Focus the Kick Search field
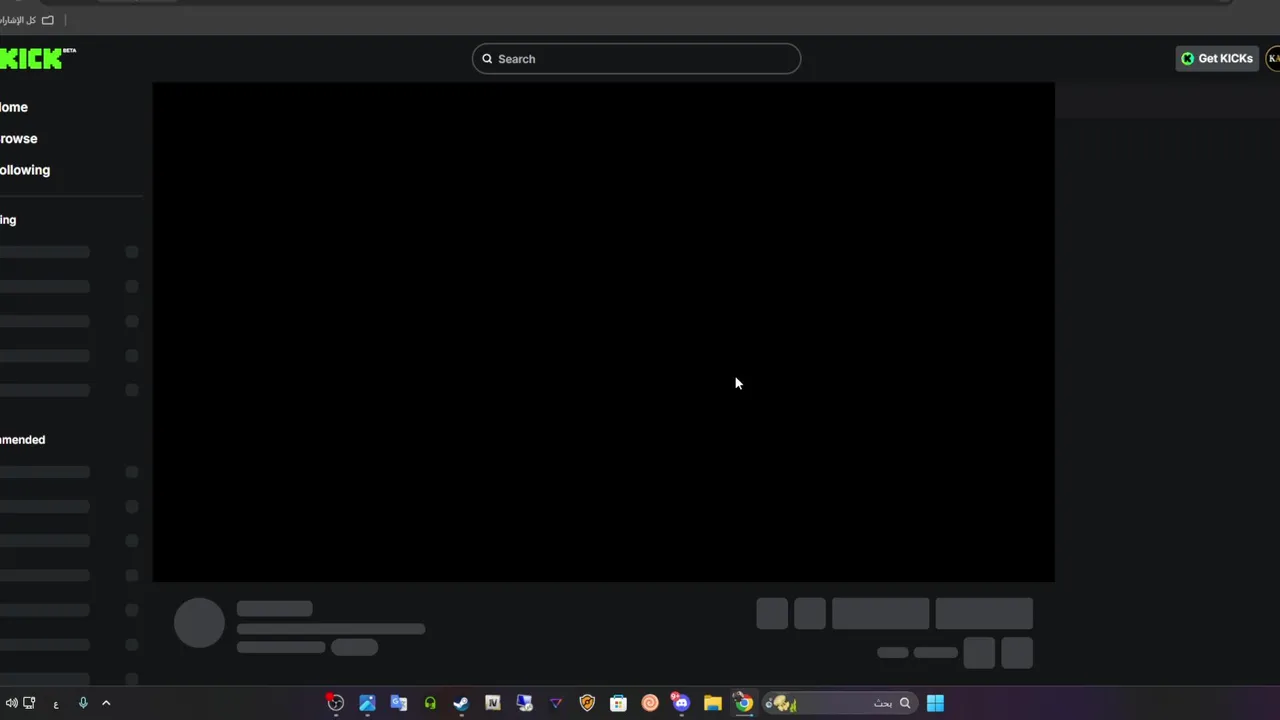Screen dimensions: 1280x720 coord(636,59)
